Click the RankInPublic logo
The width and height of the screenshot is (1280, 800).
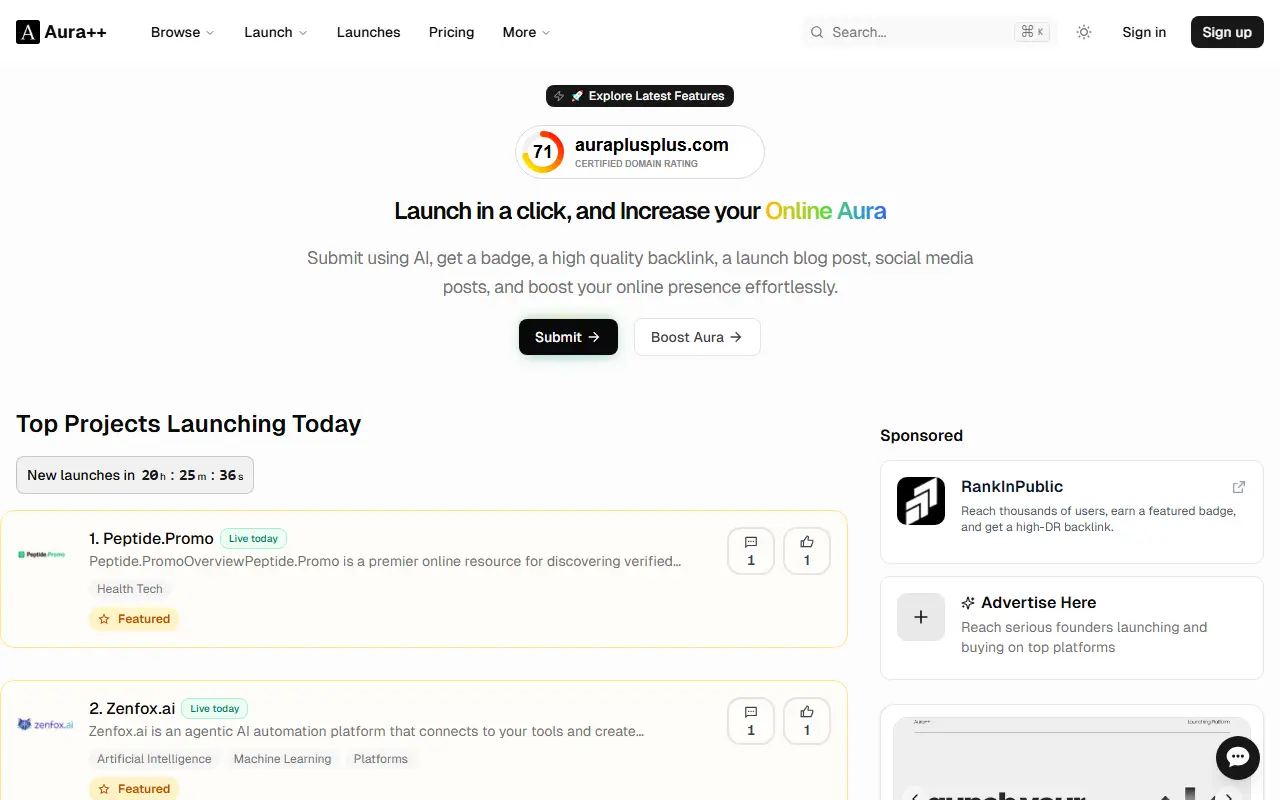921,501
